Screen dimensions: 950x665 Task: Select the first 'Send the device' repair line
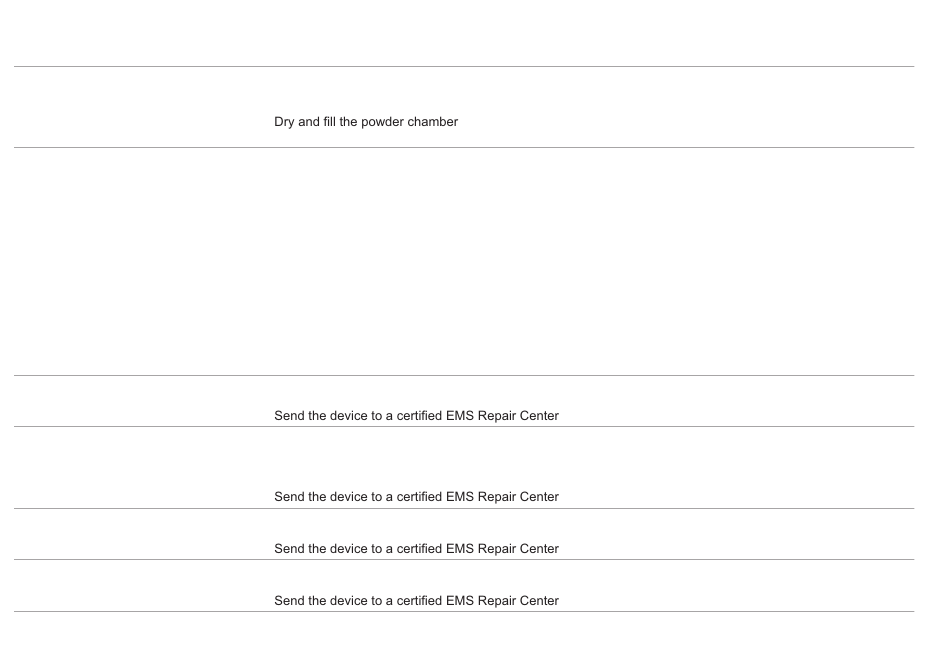(x=416, y=415)
